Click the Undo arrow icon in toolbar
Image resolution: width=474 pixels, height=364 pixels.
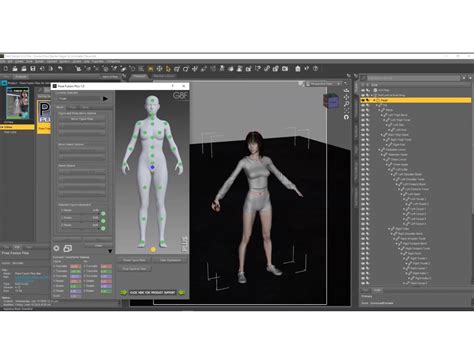60,69
